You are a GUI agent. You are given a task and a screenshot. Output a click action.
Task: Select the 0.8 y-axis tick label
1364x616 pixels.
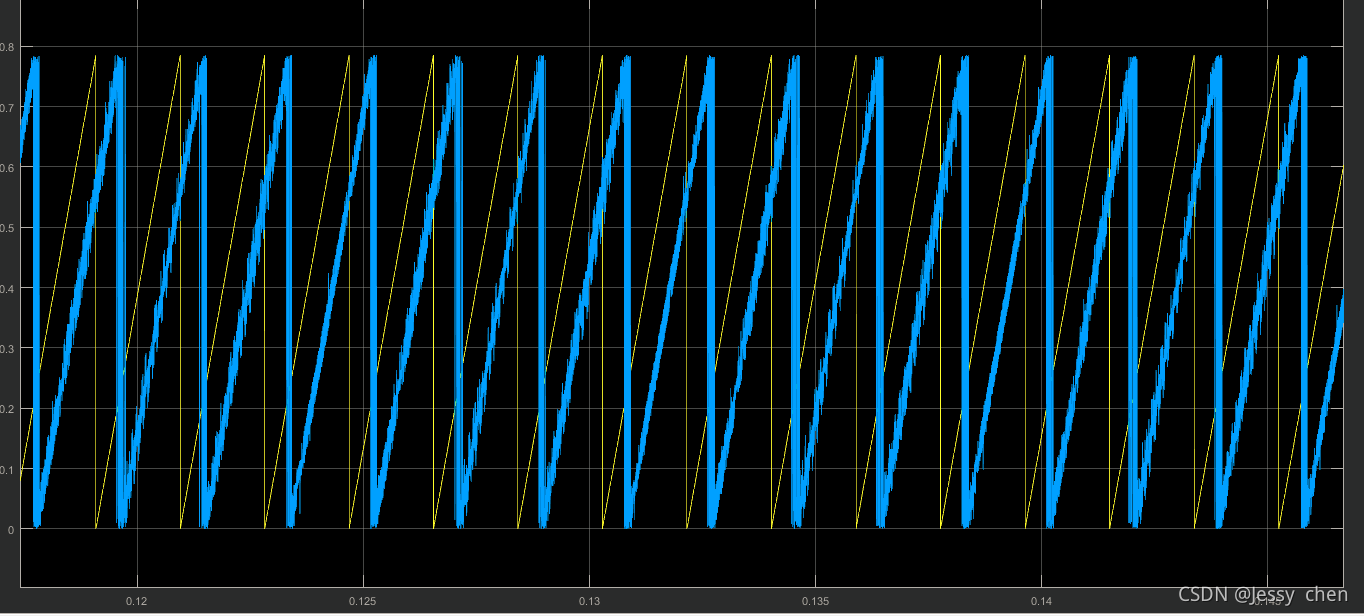point(7,47)
